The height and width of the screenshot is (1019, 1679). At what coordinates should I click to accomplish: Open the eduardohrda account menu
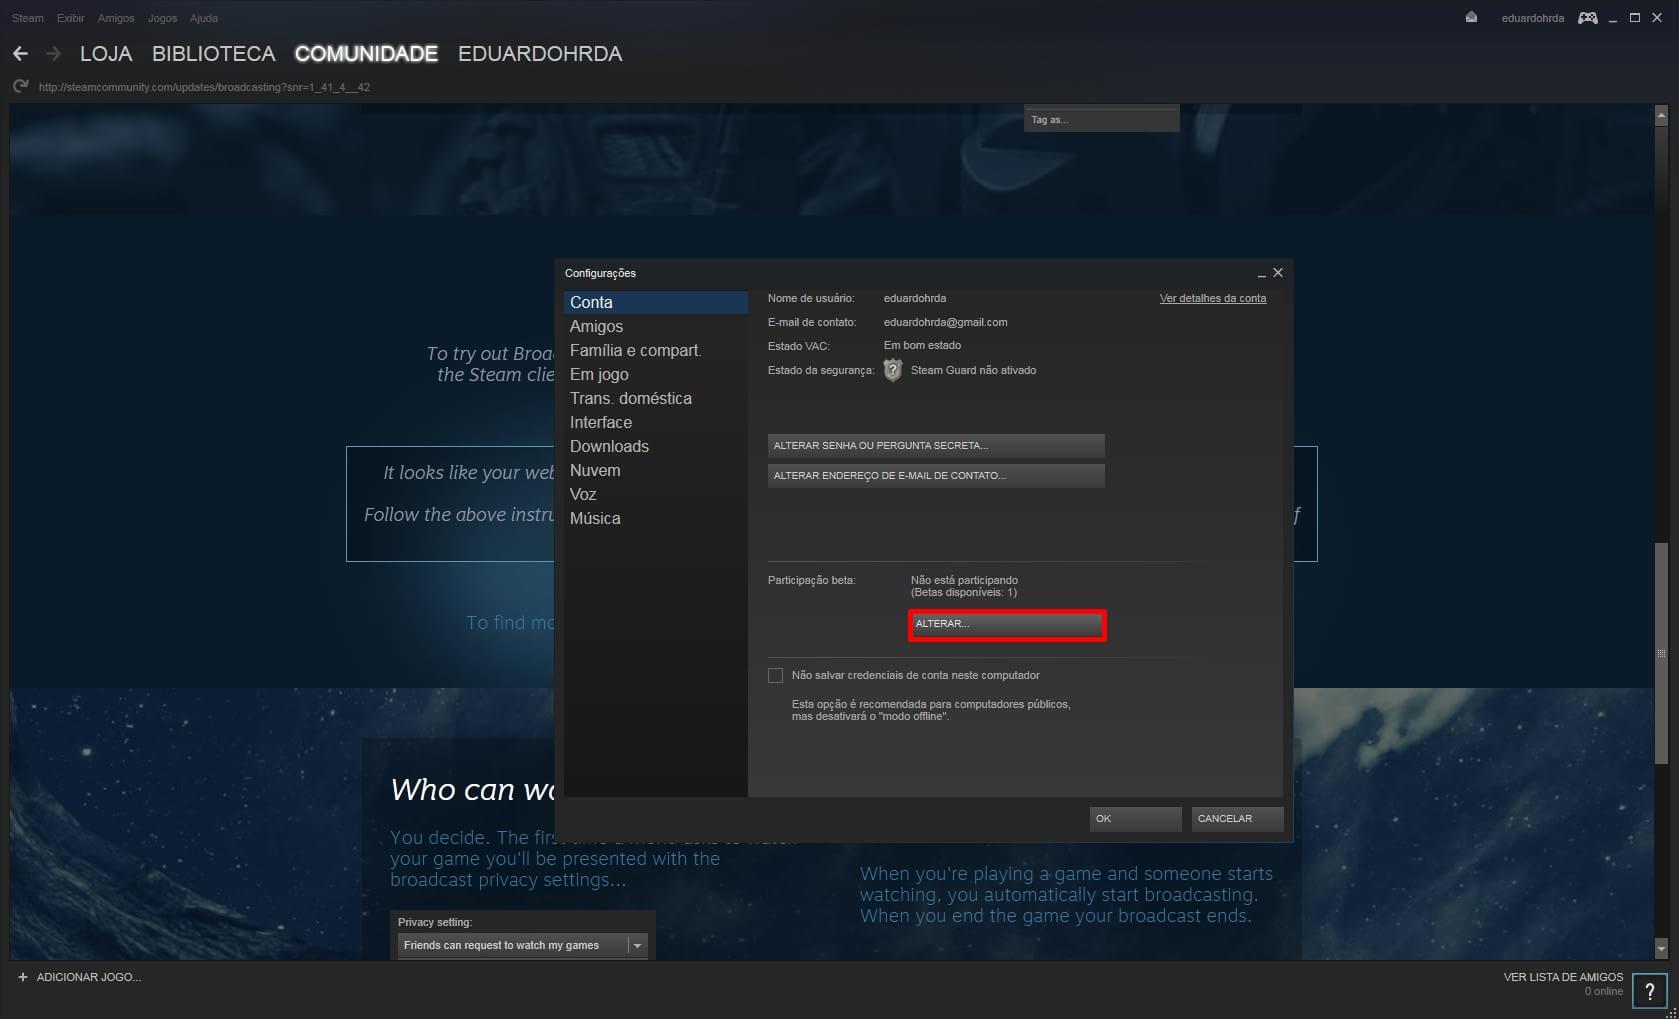tap(1532, 18)
